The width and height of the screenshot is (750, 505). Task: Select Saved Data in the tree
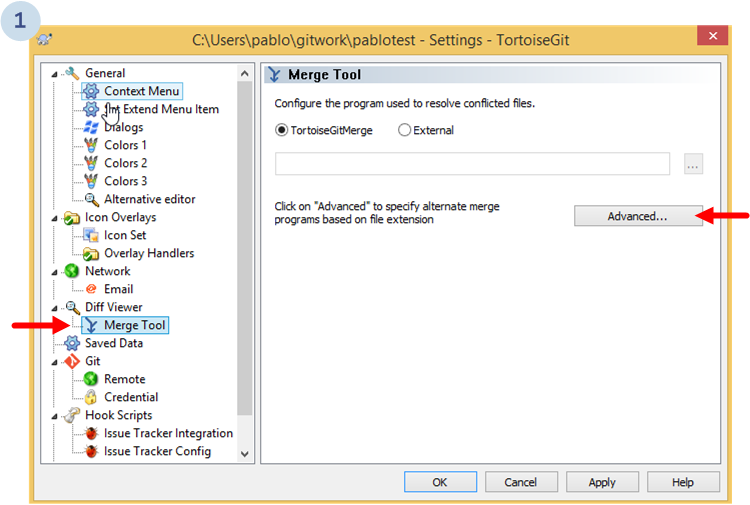pos(114,343)
